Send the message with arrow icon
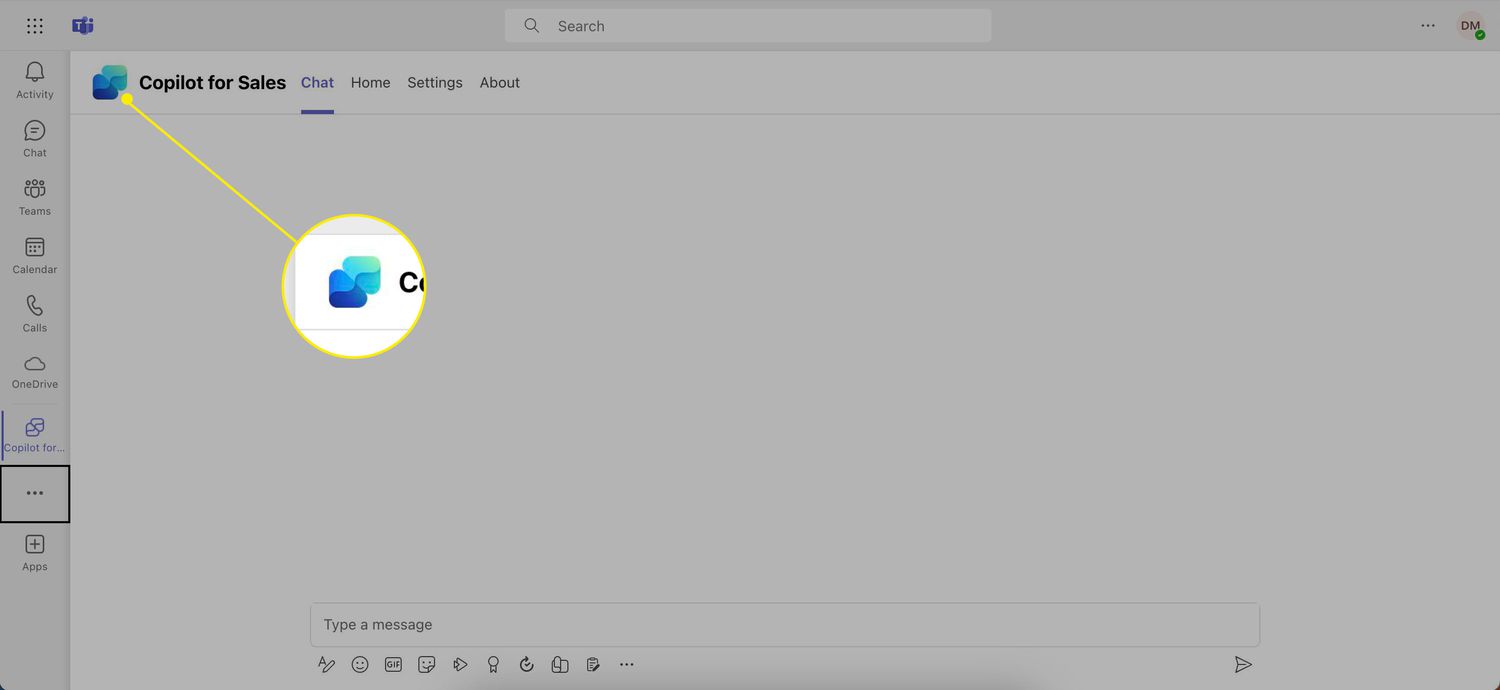The image size is (1500, 690). (x=1242, y=664)
